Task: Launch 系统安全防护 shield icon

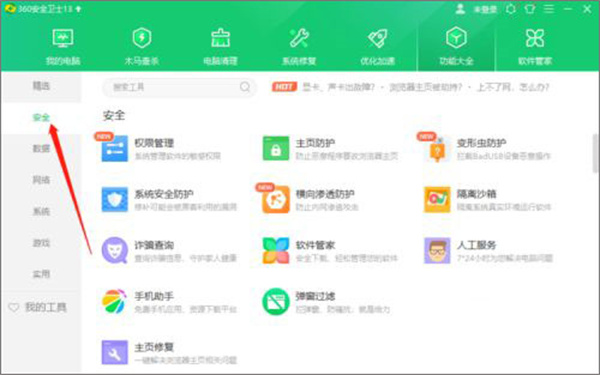Action: pos(114,199)
